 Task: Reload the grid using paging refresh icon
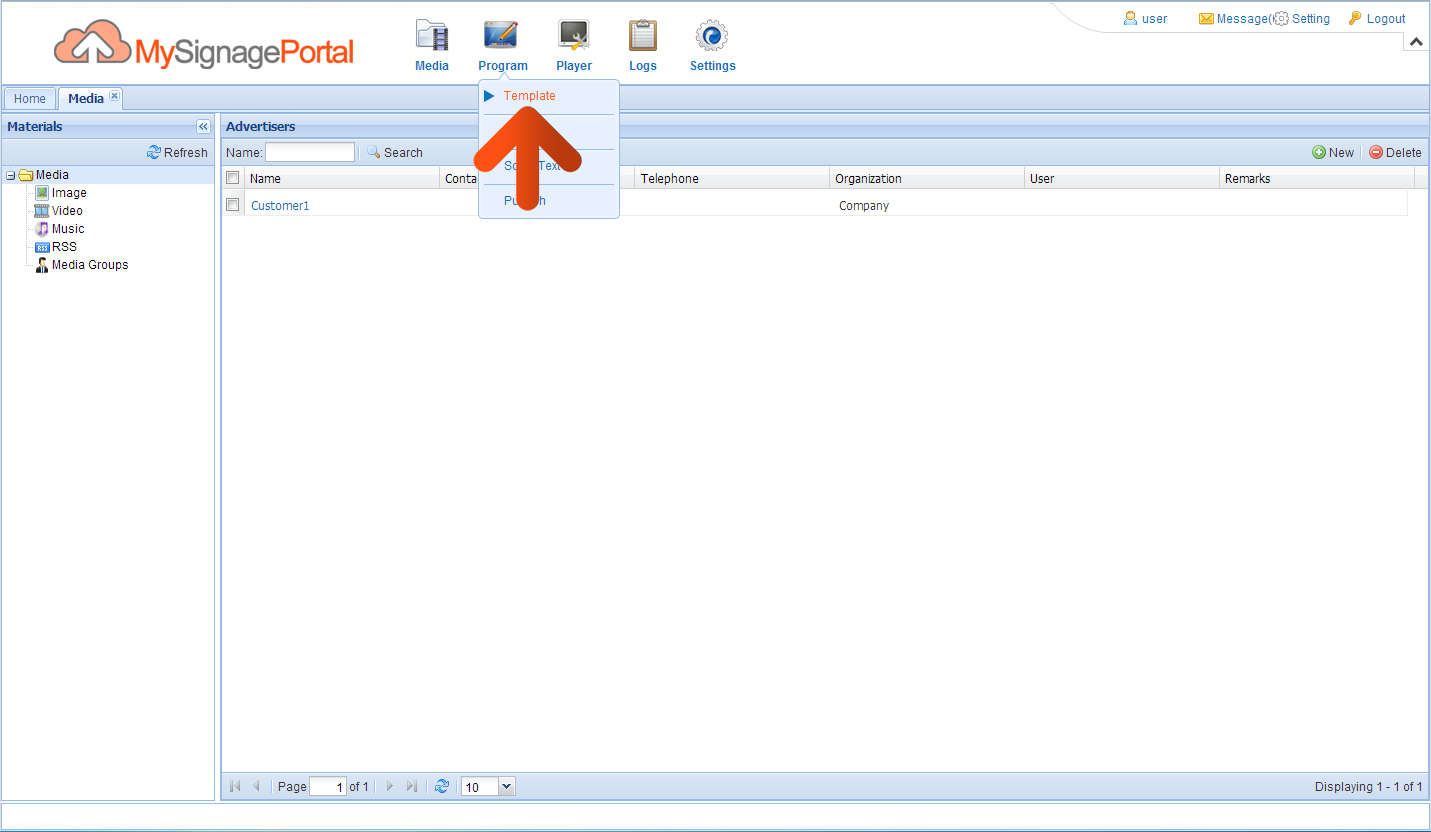442,787
